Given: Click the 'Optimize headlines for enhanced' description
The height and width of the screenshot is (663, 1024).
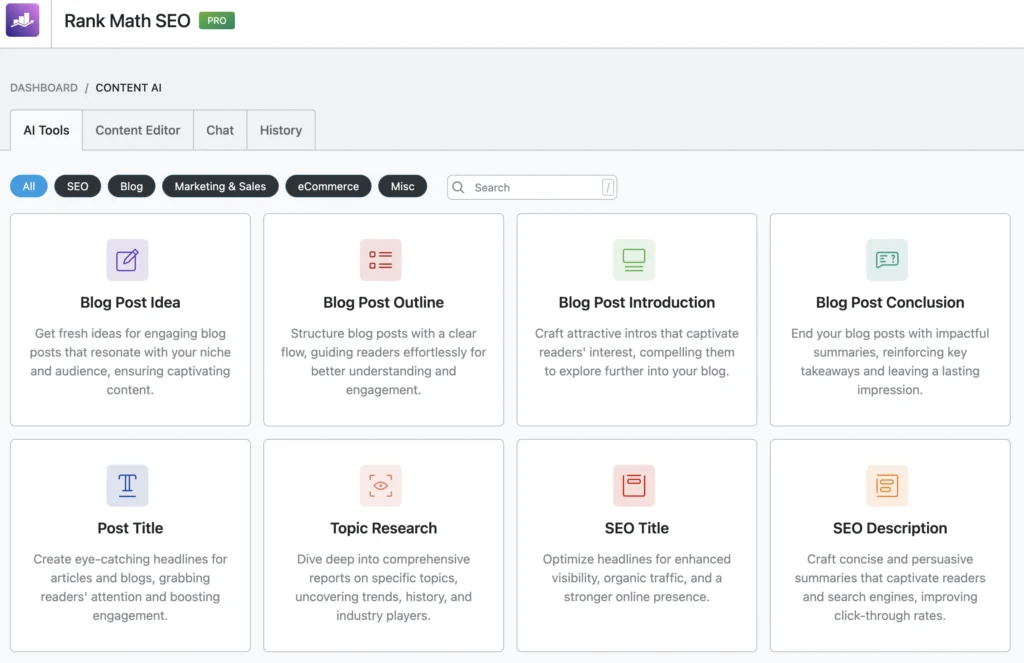Looking at the screenshot, I should (x=637, y=578).
